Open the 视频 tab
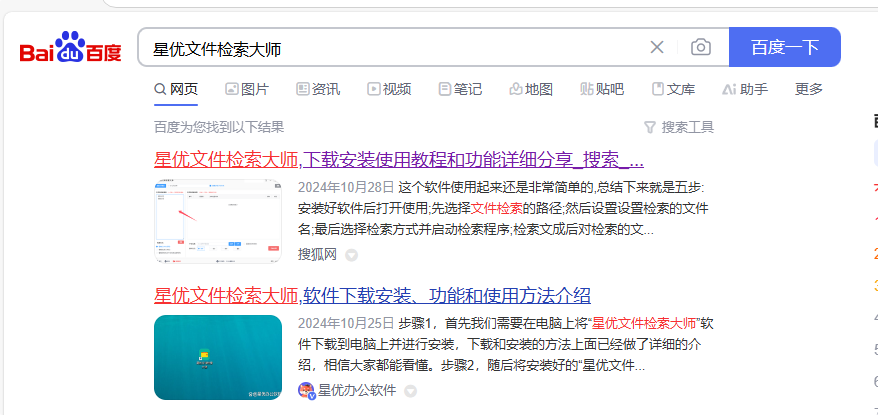This screenshot has height=415, width=878. pyautogui.click(x=389, y=89)
